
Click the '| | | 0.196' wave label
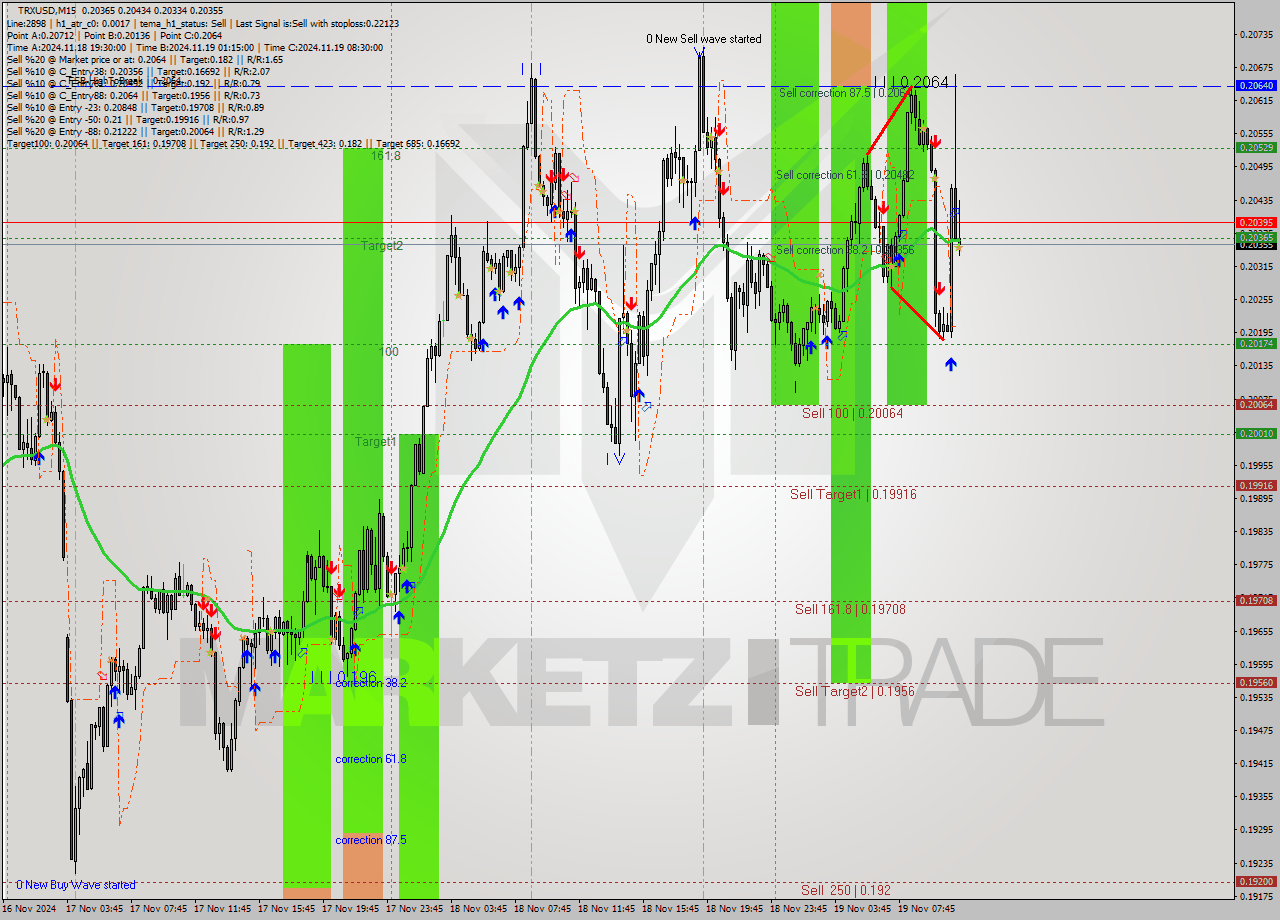[x=343, y=677]
